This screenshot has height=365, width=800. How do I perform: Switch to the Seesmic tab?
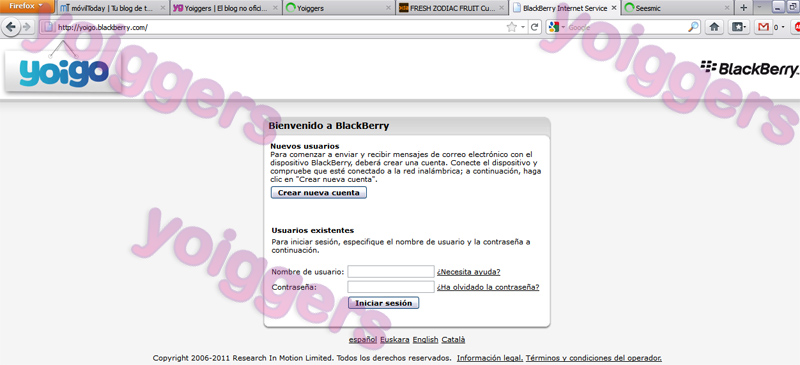pyautogui.click(x=678, y=8)
